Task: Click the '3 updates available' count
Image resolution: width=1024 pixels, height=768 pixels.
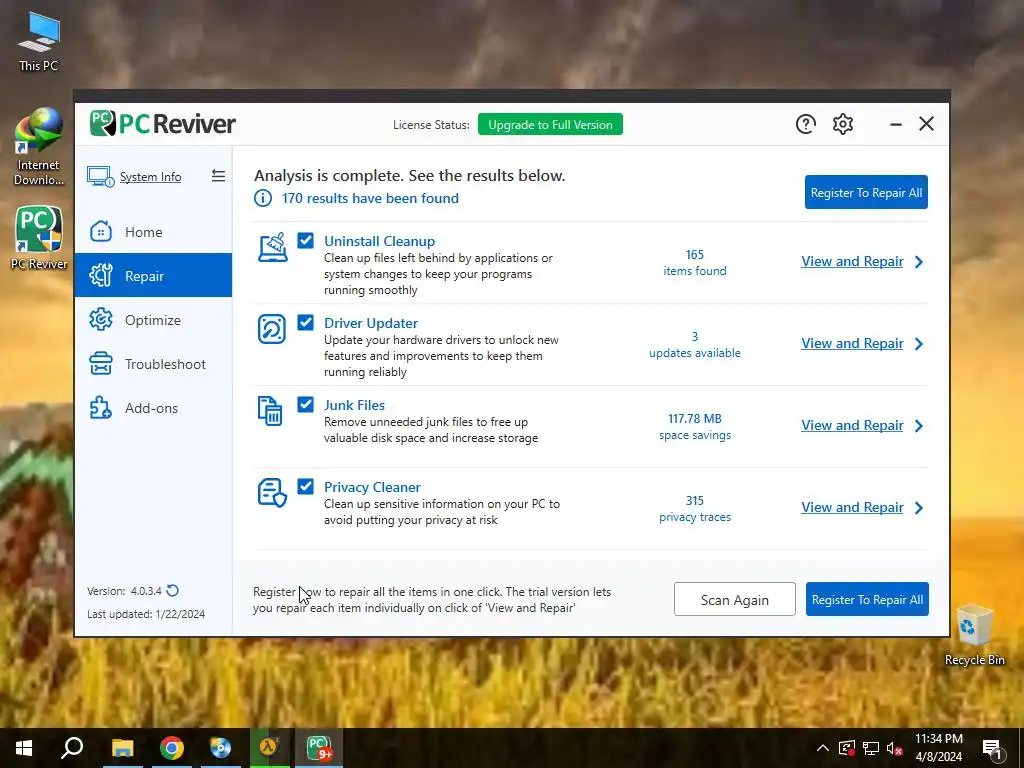Action: click(695, 345)
